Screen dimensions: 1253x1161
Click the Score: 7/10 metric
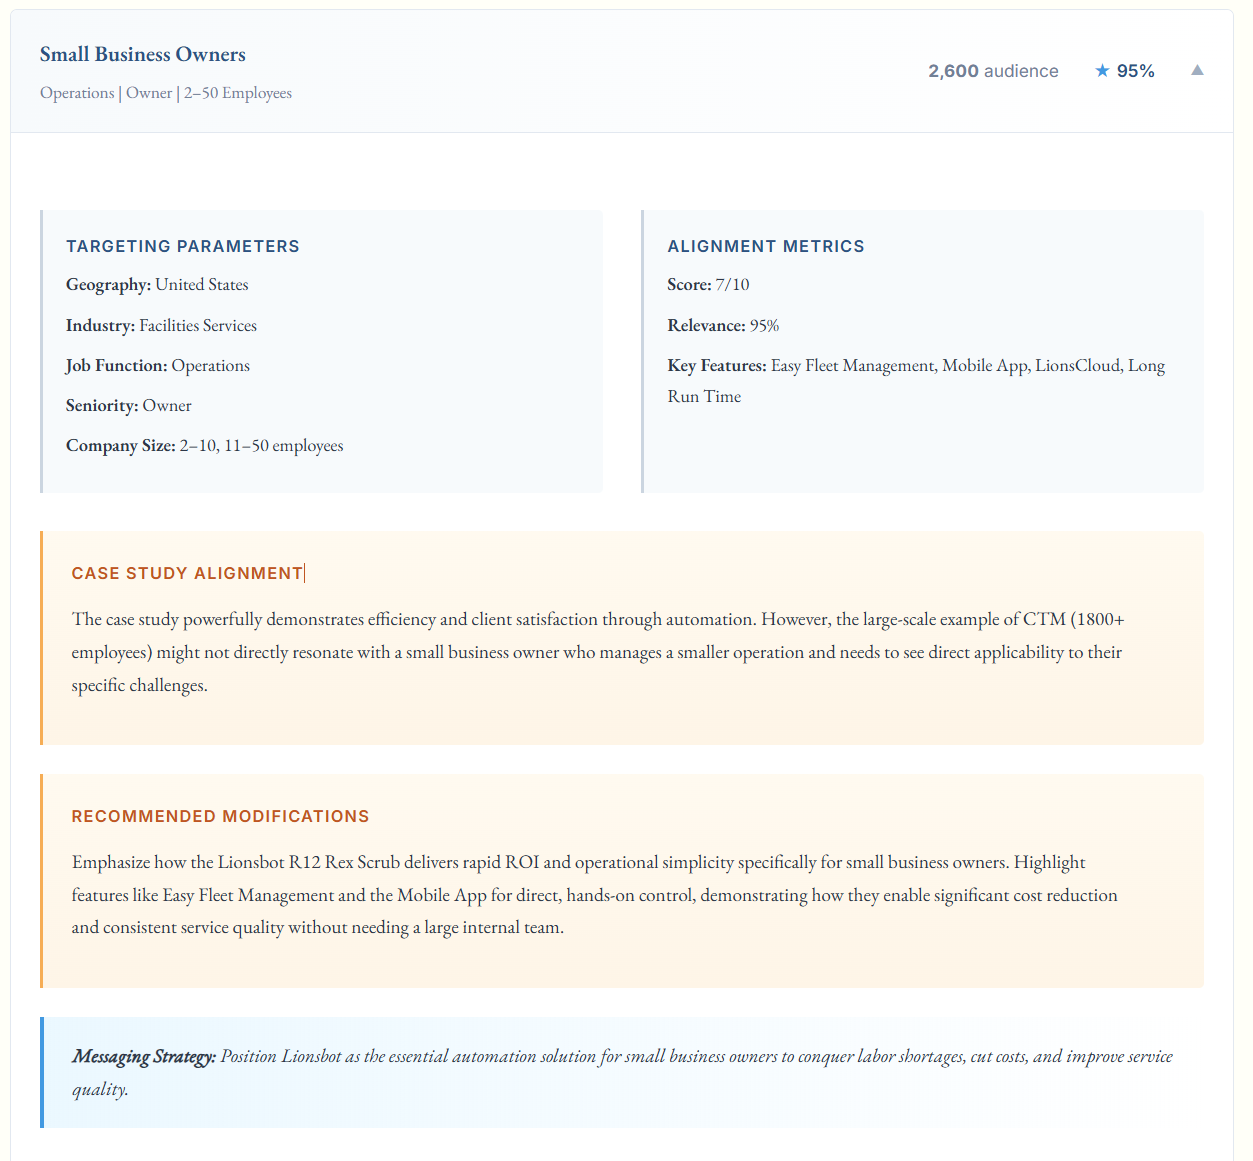[x=708, y=285]
